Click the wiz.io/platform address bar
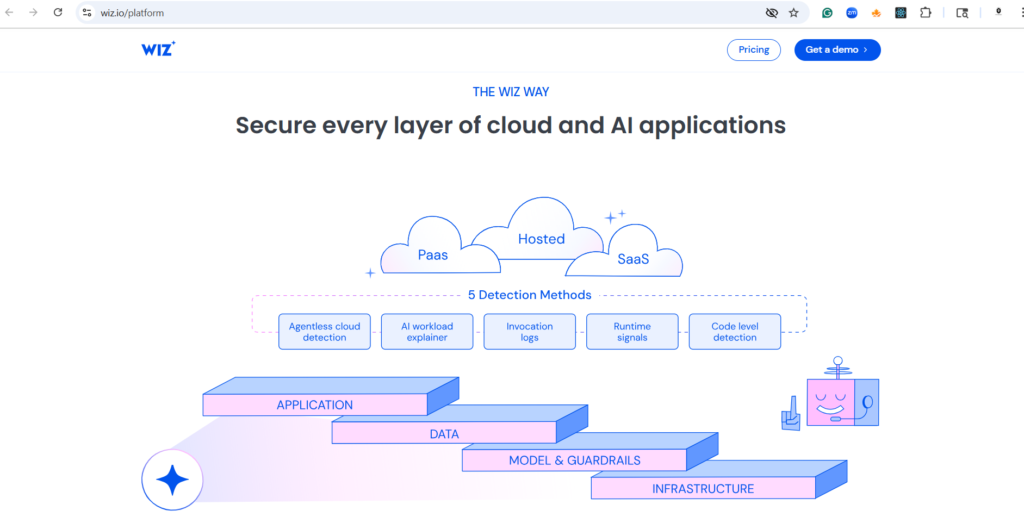Viewport: 1024px width, 523px height. coord(400,13)
